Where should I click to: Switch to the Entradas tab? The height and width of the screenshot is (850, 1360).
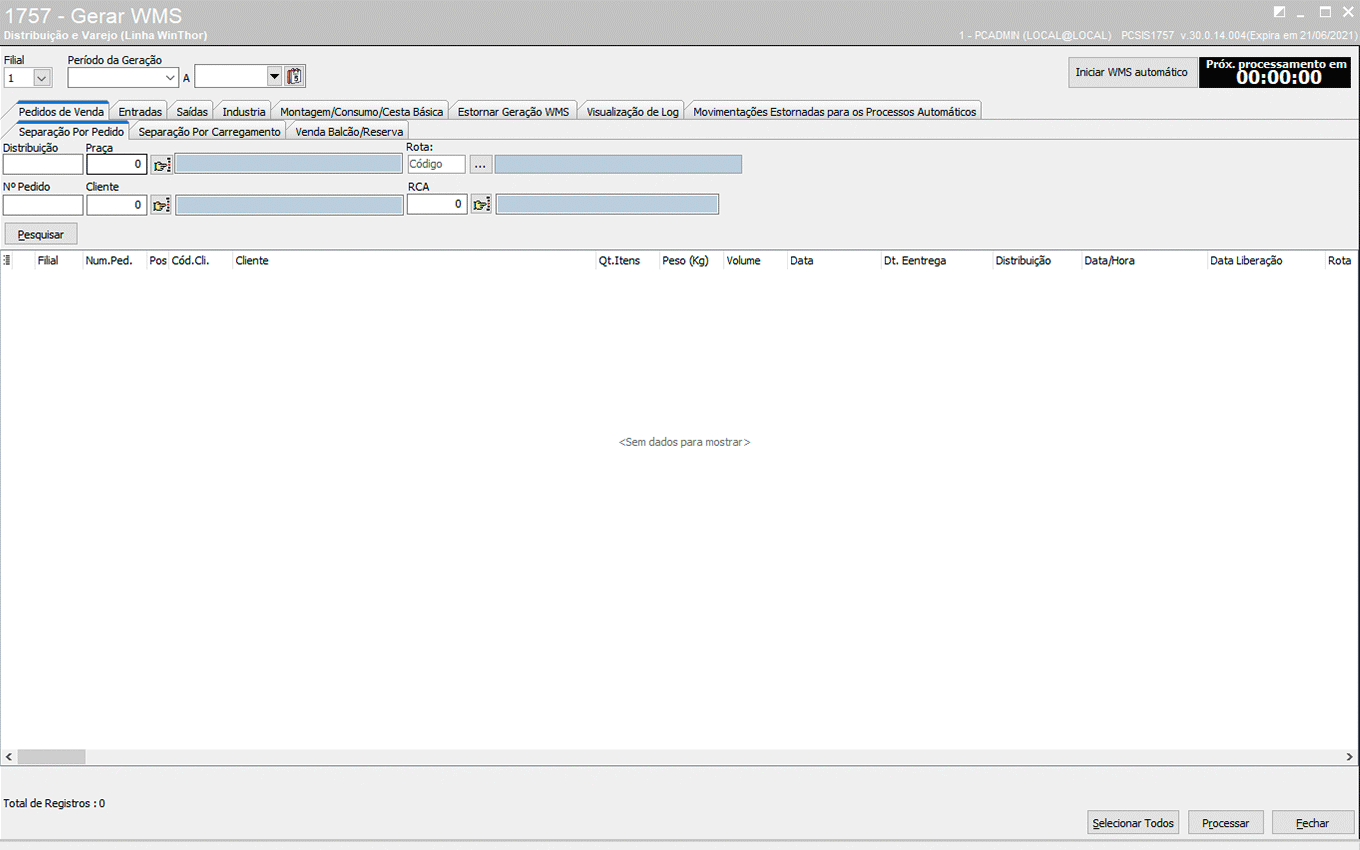point(140,112)
